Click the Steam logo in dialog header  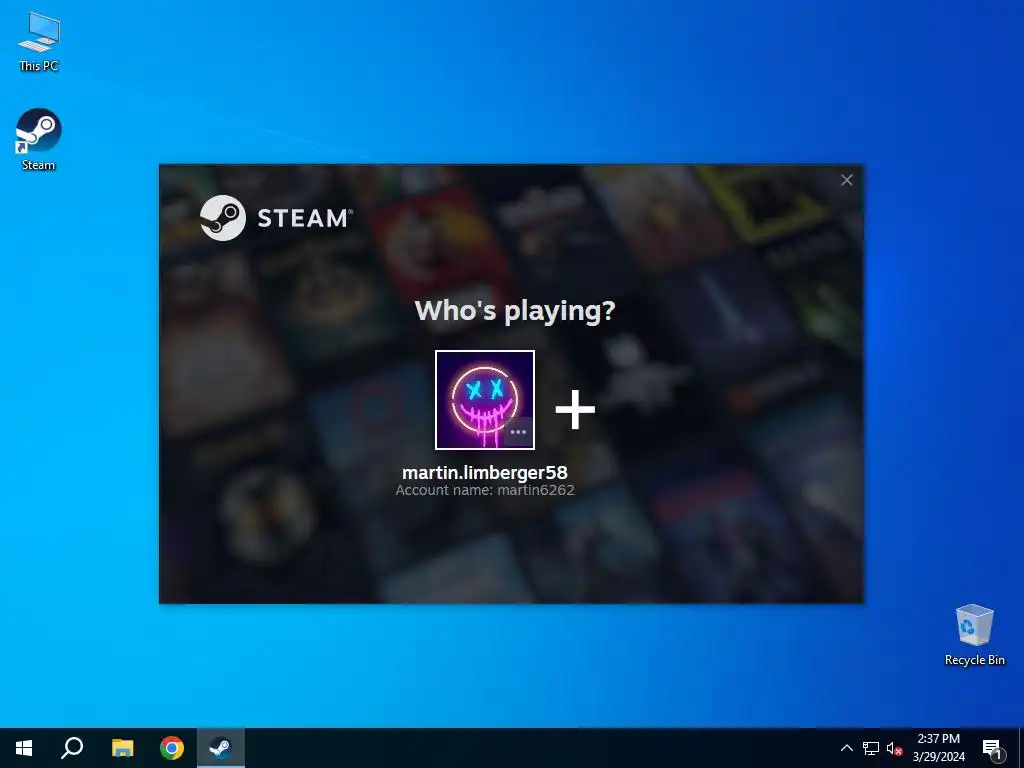276,218
